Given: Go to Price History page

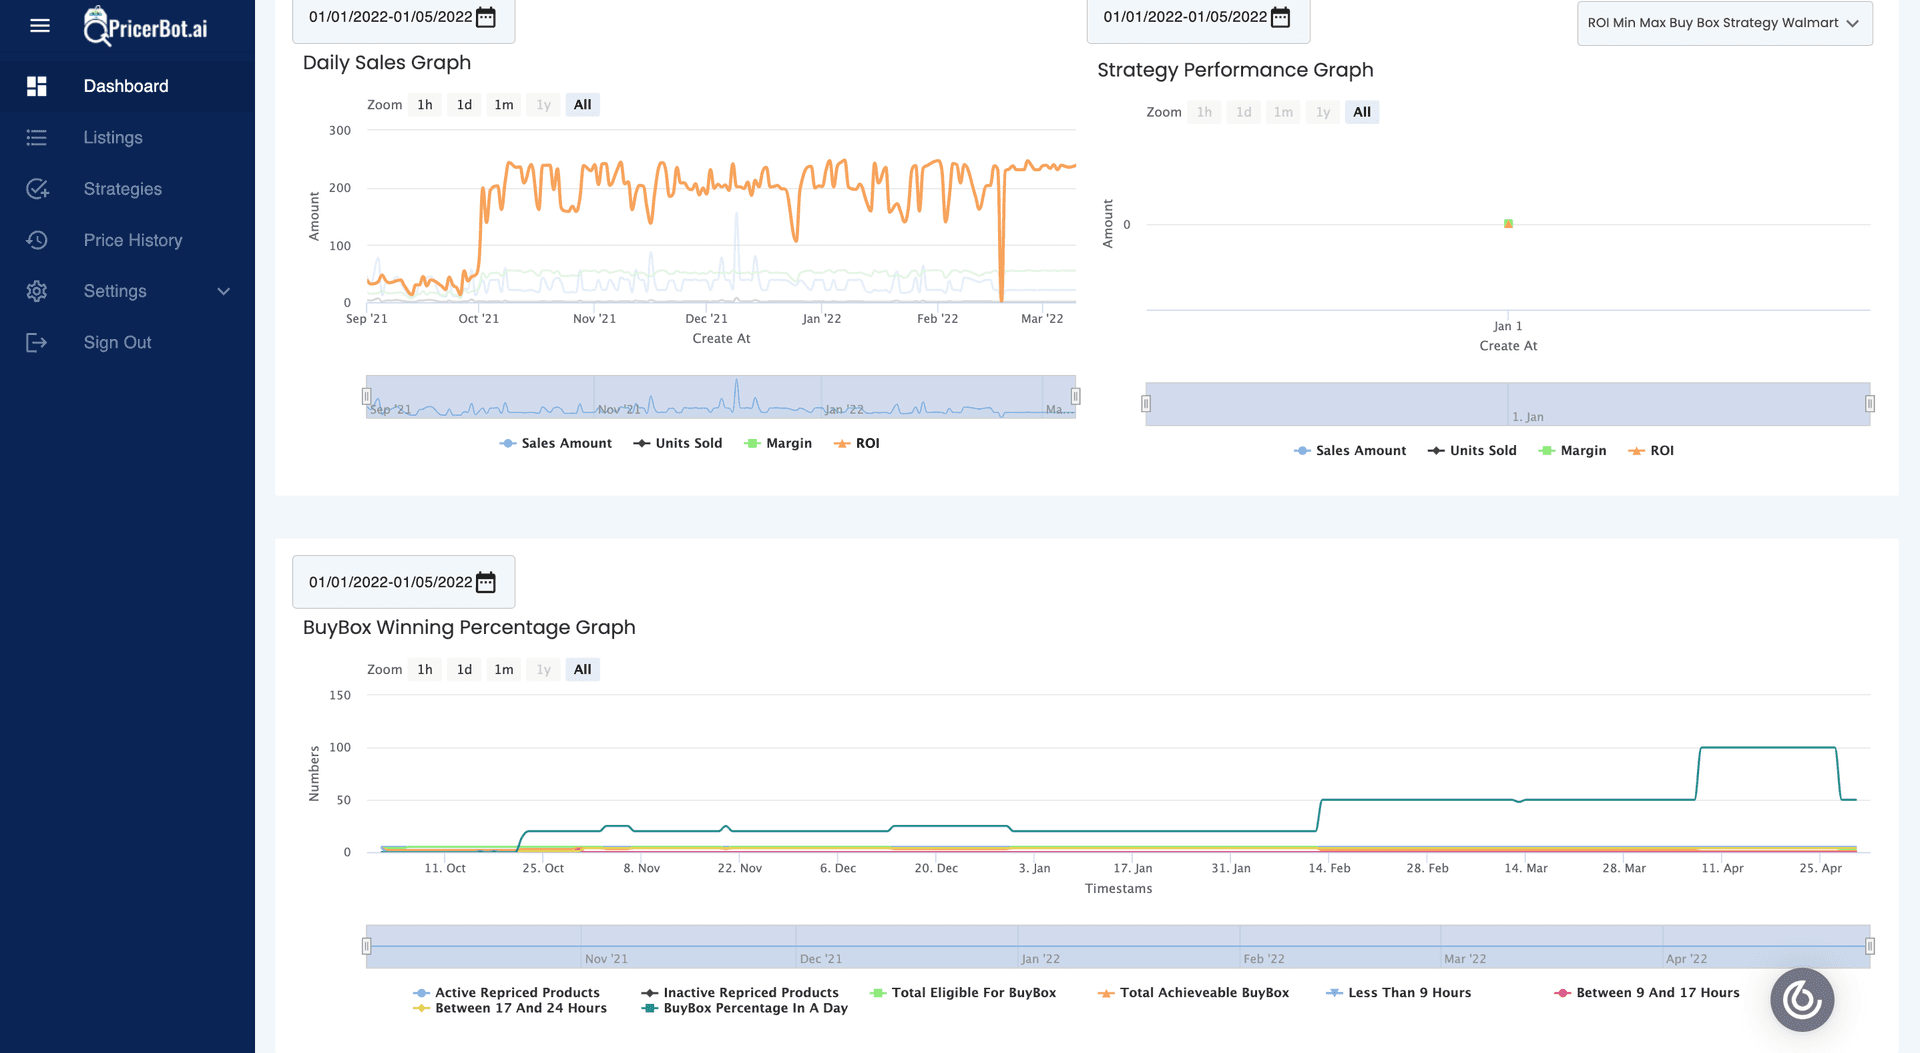Looking at the screenshot, I should (133, 240).
